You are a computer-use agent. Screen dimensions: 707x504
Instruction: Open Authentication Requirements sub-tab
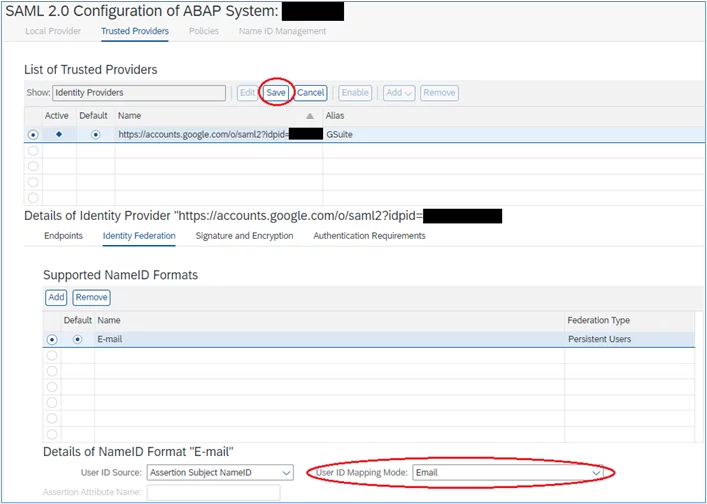tap(369, 236)
